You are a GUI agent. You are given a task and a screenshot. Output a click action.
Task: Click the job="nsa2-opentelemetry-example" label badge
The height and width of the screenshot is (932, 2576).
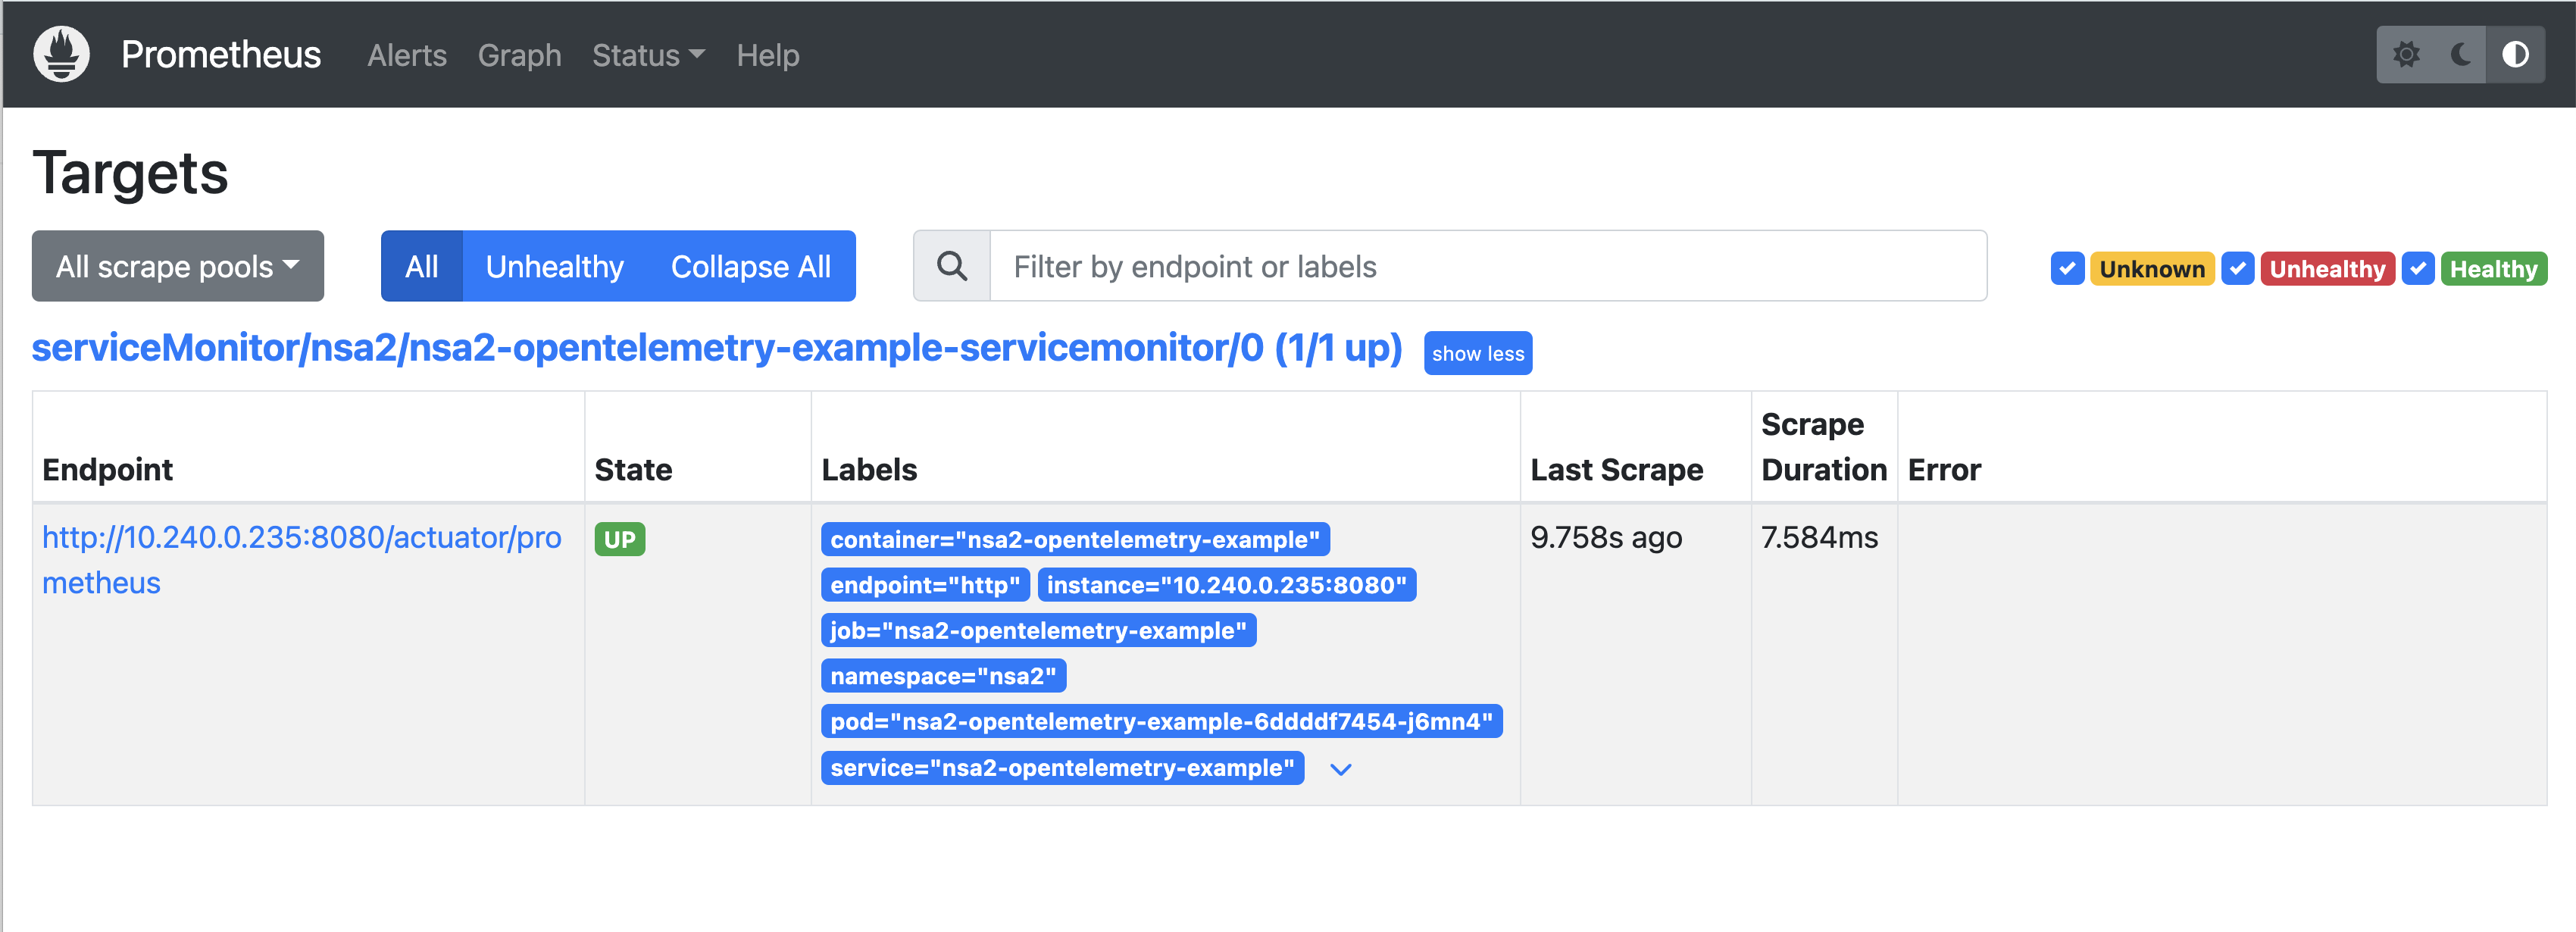(x=1038, y=631)
